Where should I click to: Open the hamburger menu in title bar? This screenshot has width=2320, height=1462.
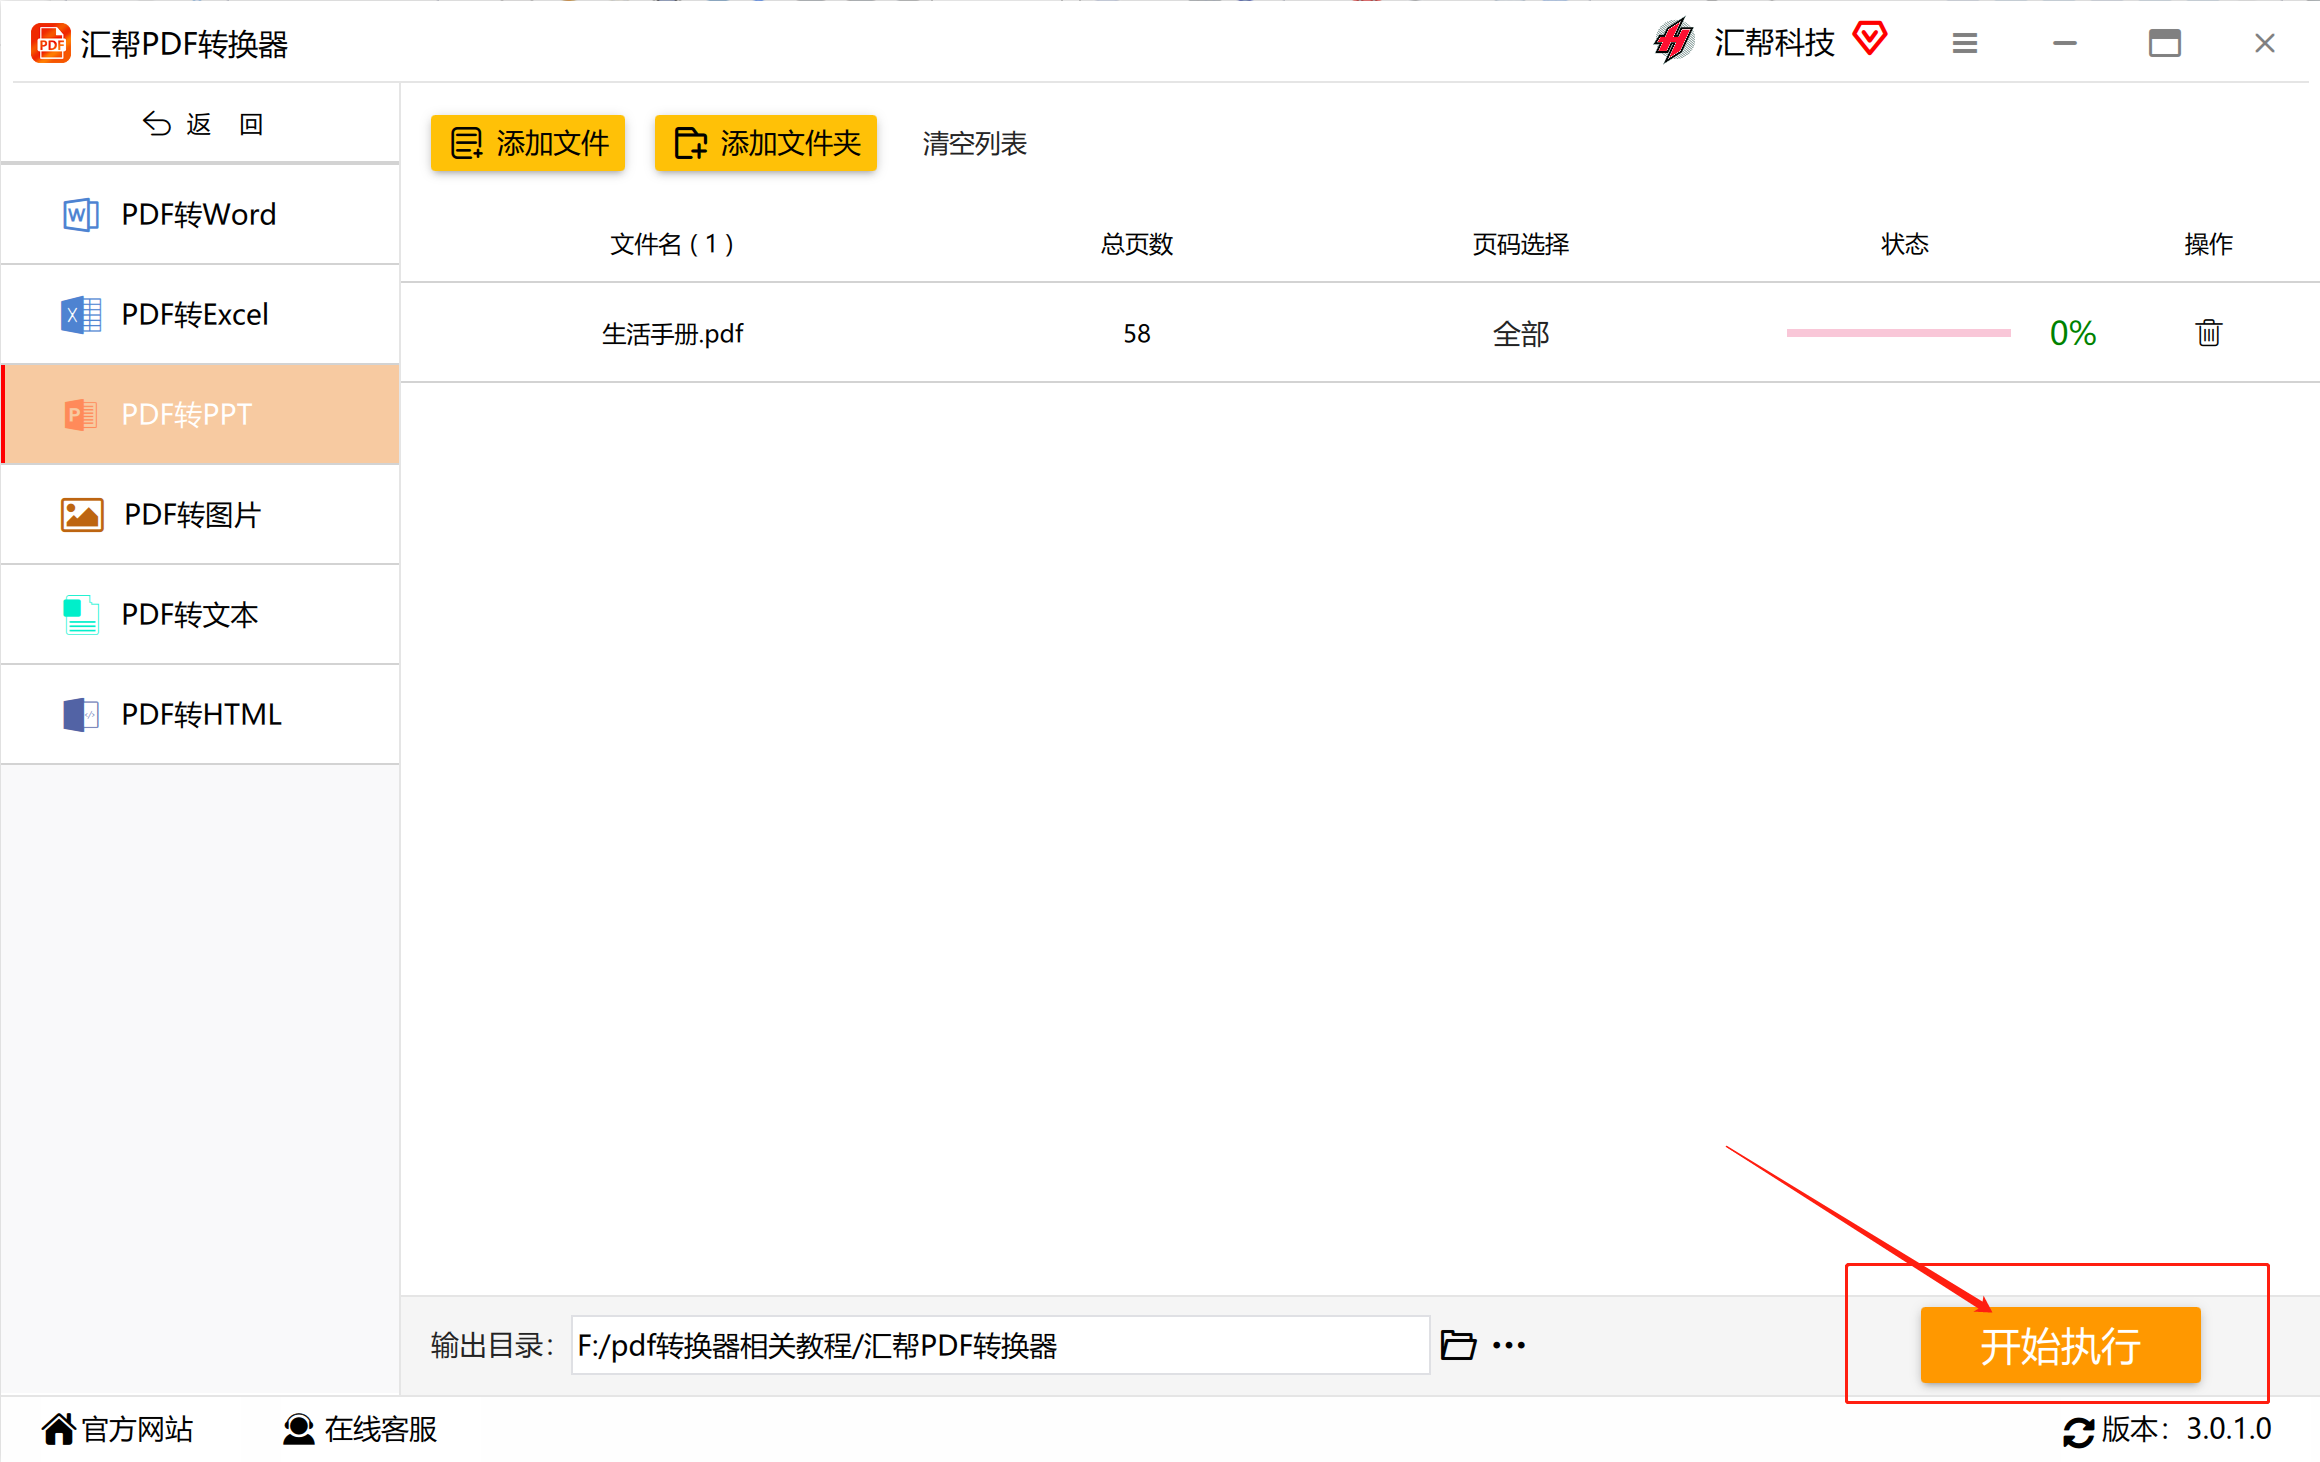[1965, 43]
